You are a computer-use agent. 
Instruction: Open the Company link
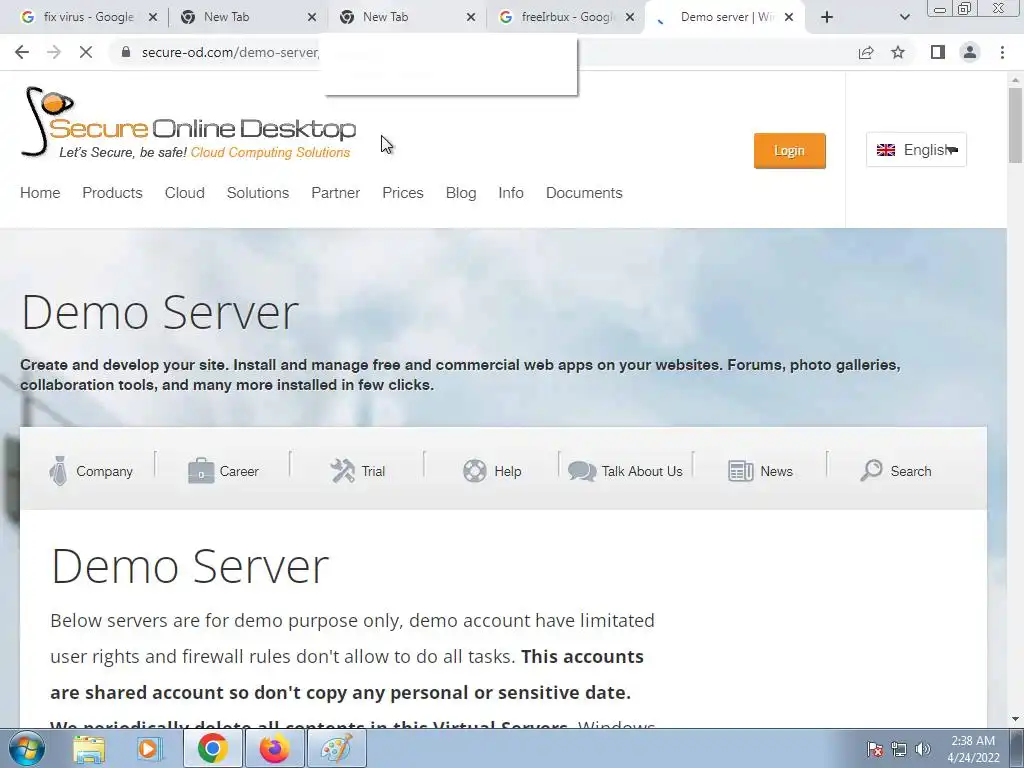pyautogui.click(x=104, y=472)
